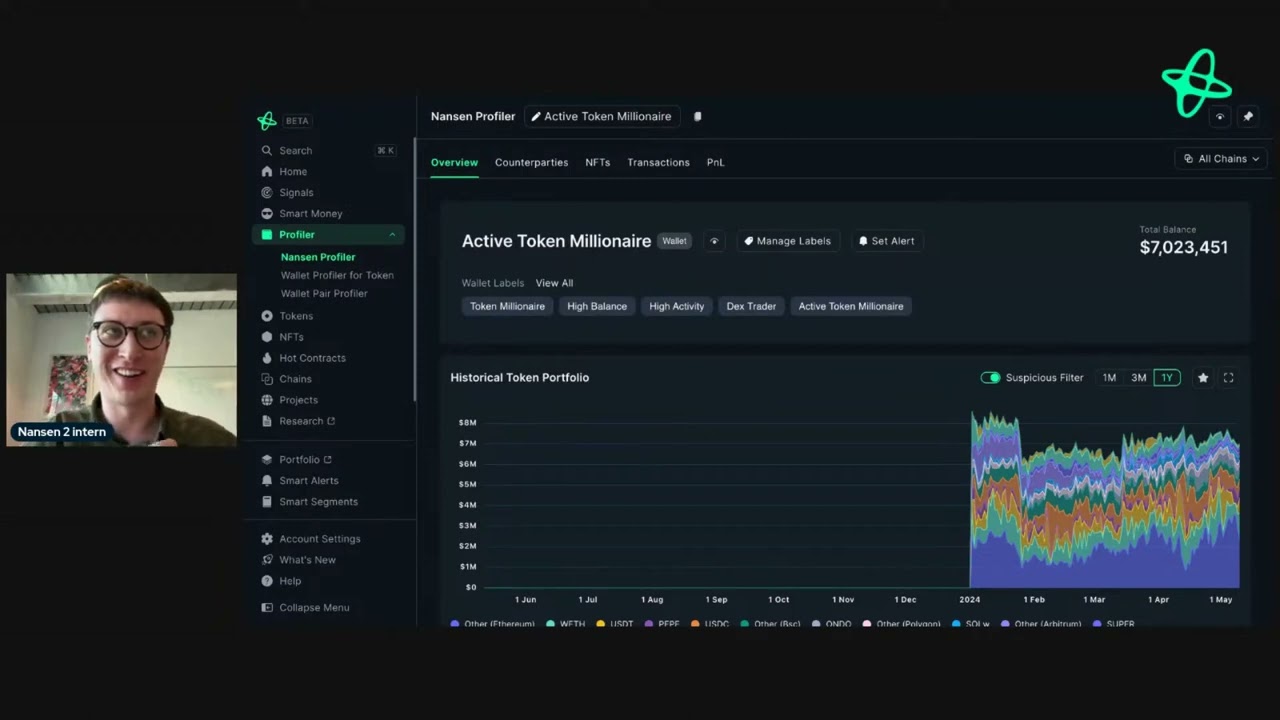Click the webcam video thumbnail

pyautogui.click(x=122, y=360)
